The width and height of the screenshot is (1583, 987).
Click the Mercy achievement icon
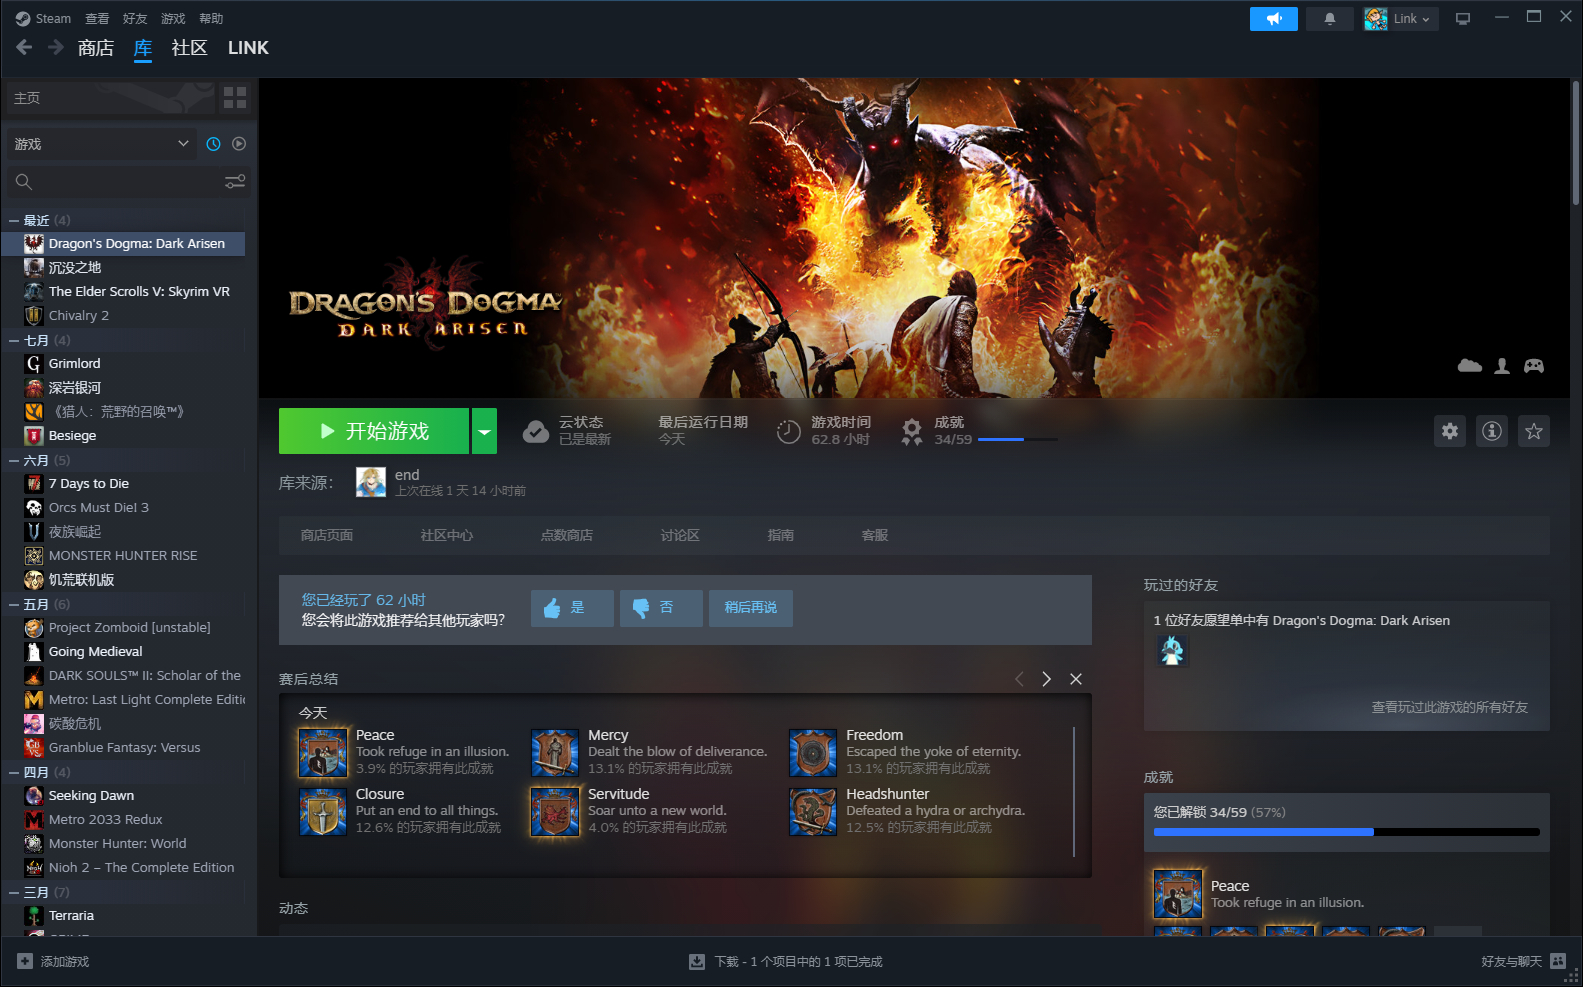point(555,753)
